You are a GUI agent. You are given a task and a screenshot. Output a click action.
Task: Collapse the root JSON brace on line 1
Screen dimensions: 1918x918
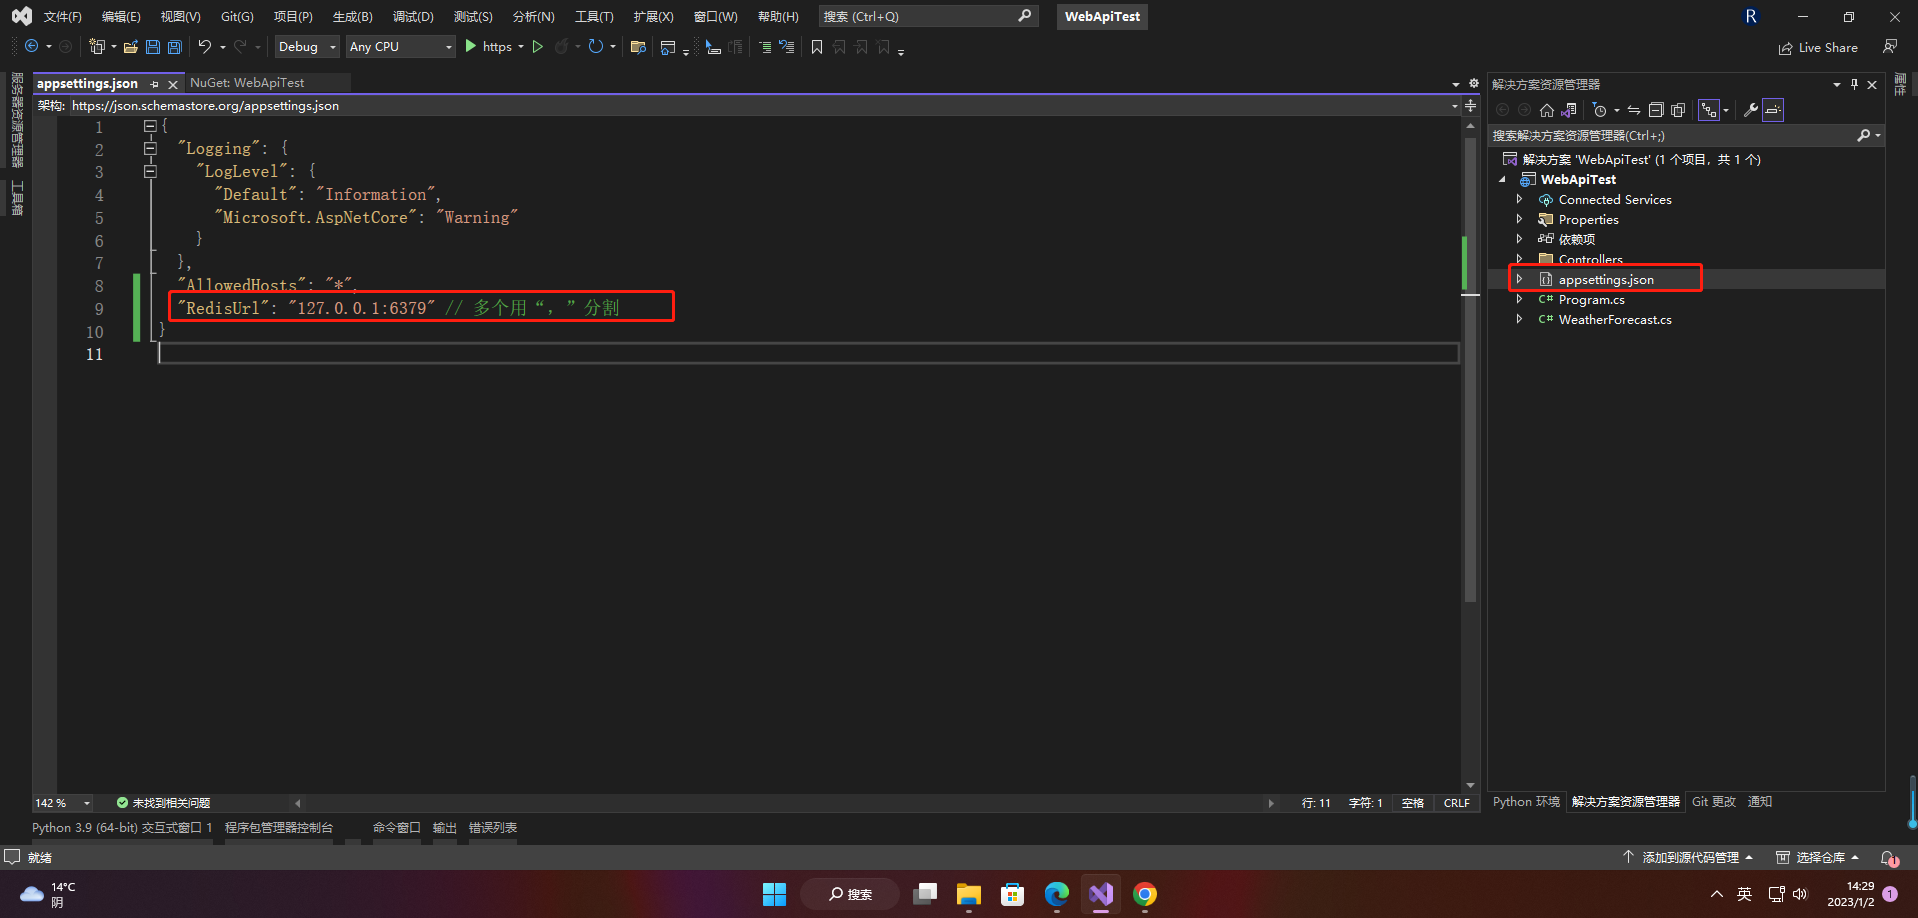click(150, 126)
